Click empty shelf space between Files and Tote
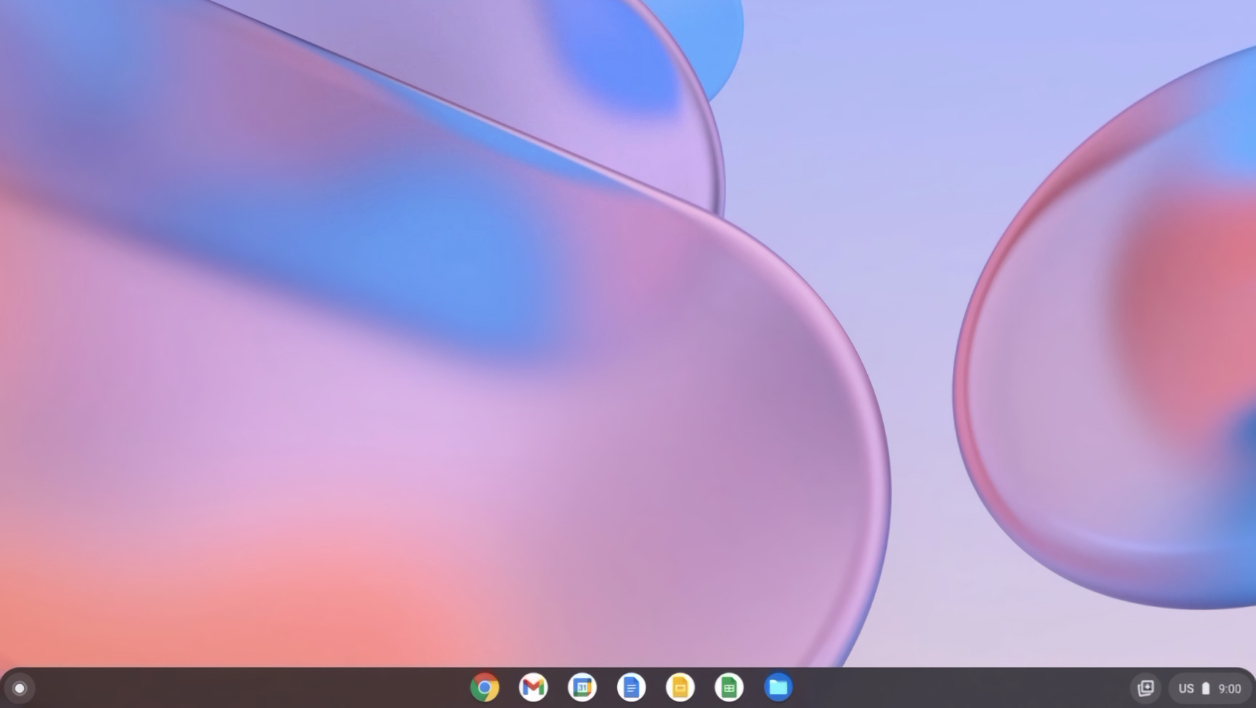Image resolution: width=1256 pixels, height=708 pixels. tap(960, 688)
